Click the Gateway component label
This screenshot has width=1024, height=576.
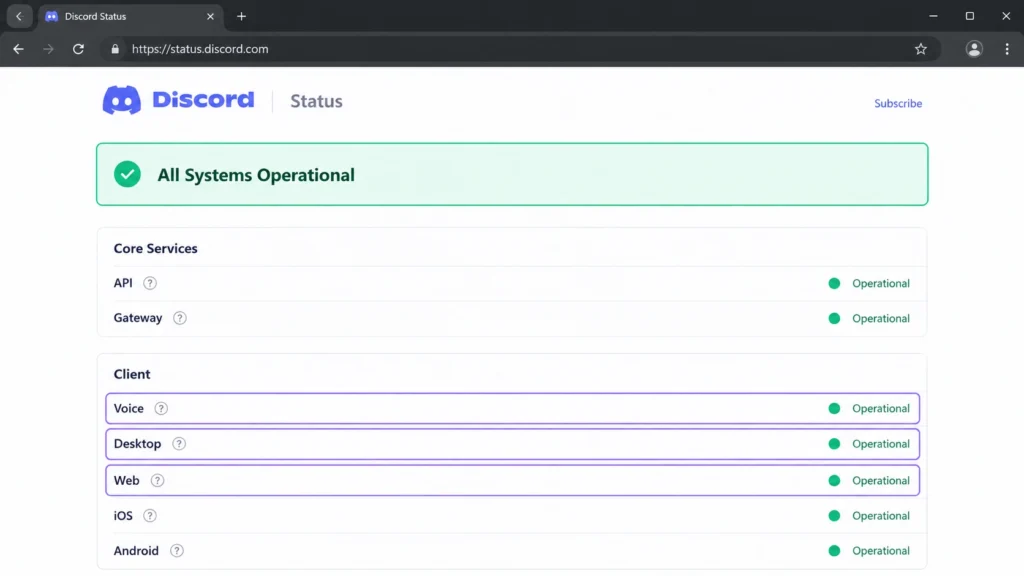pos(138,318)
